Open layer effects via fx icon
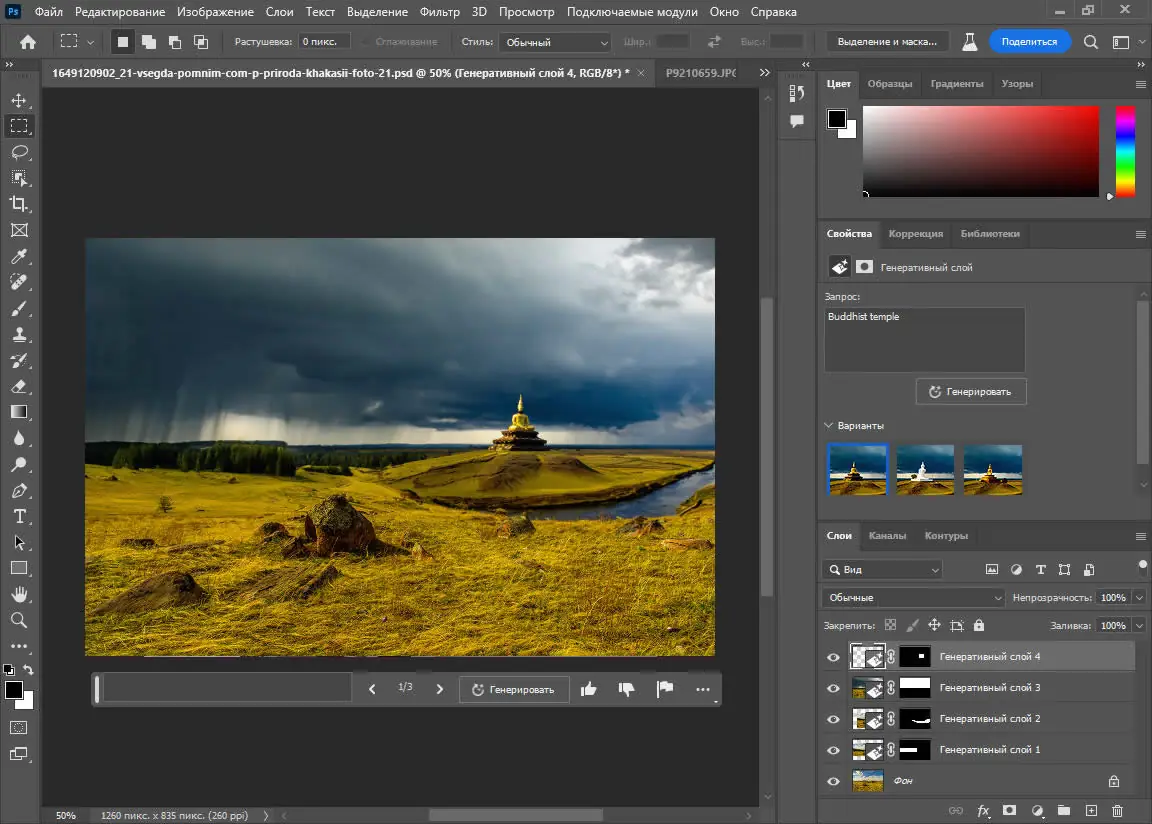 (982, 811)
